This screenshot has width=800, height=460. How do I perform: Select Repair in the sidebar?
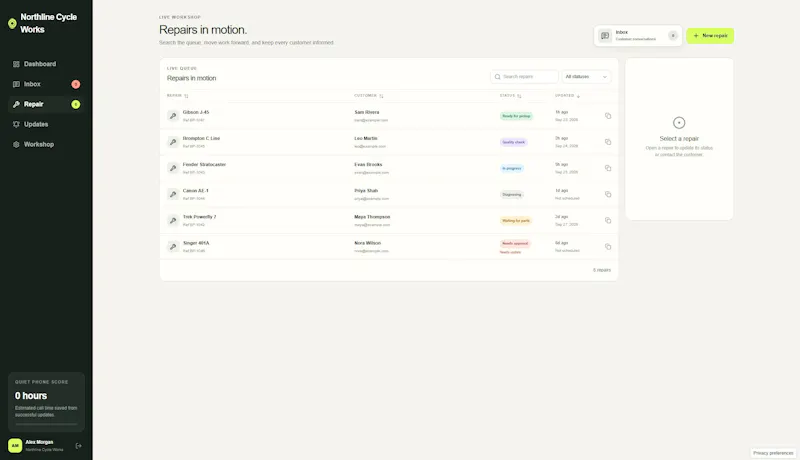[46, 104]
